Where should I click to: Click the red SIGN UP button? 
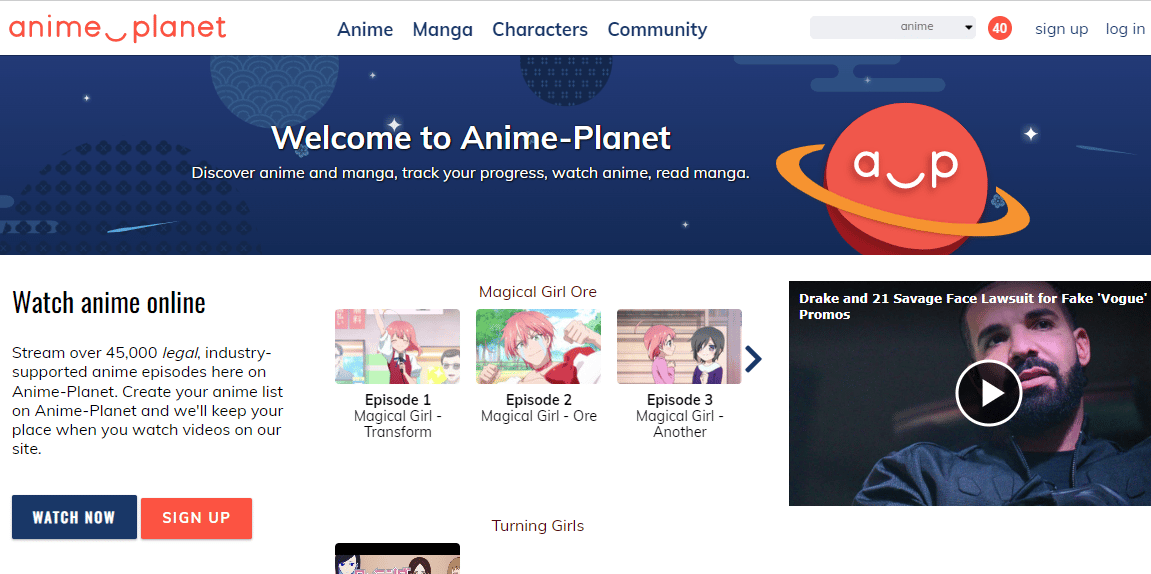click(196, 518)
